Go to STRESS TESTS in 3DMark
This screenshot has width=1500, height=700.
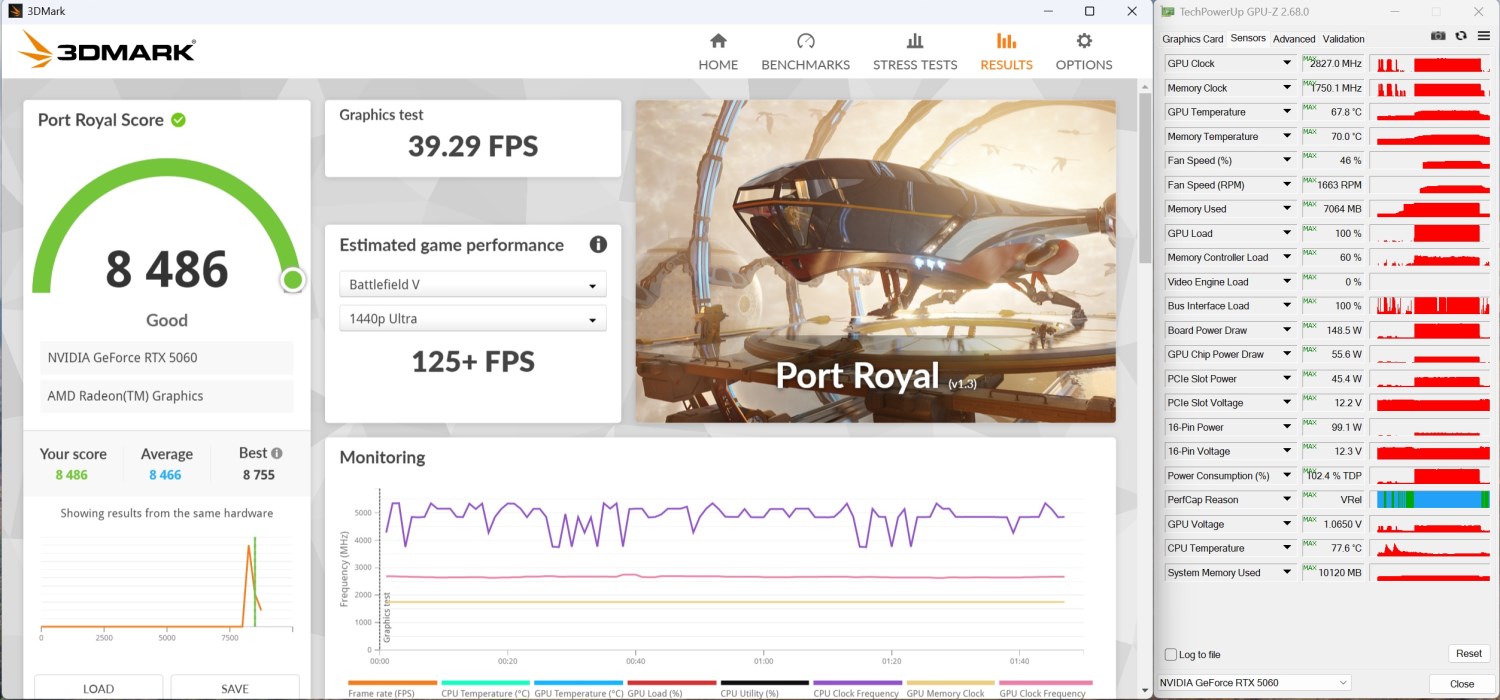click(x=915, y=52)
